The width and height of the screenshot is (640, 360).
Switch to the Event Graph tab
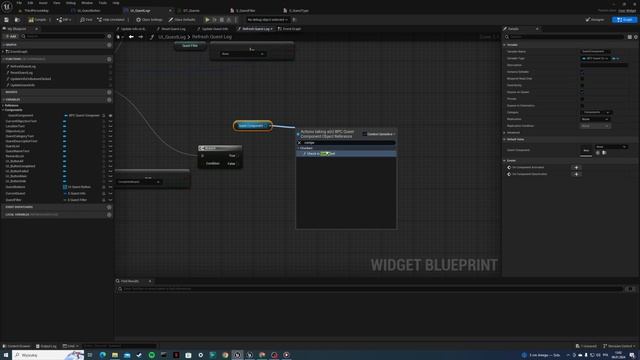[289, 29]
